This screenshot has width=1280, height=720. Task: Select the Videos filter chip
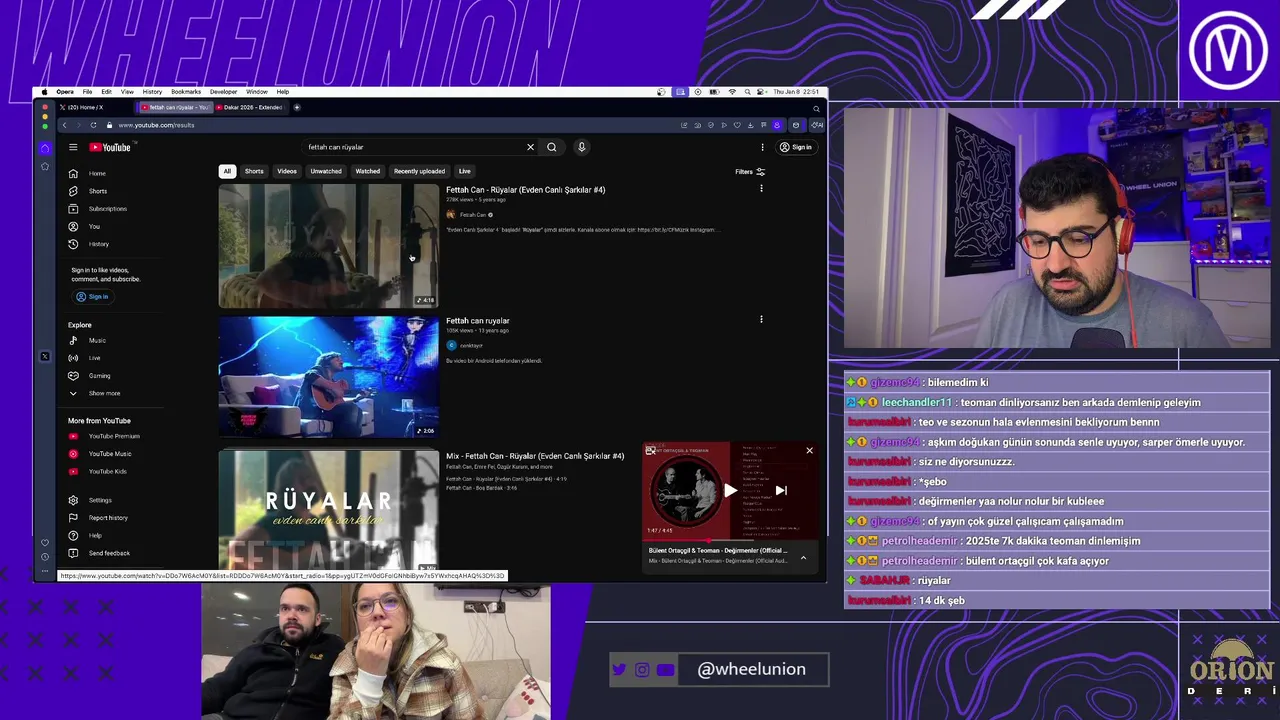click(x=287, y=171)
